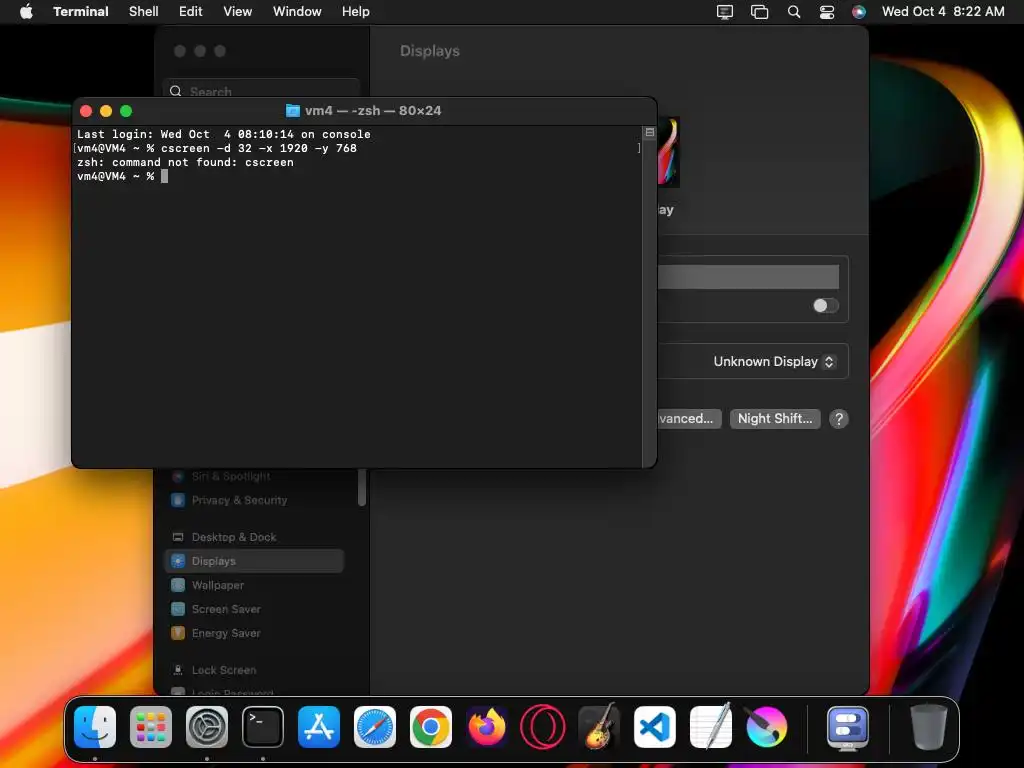Launch Opera browser from the Dock
Screen dimensions: 1024x768
(543, 727)
